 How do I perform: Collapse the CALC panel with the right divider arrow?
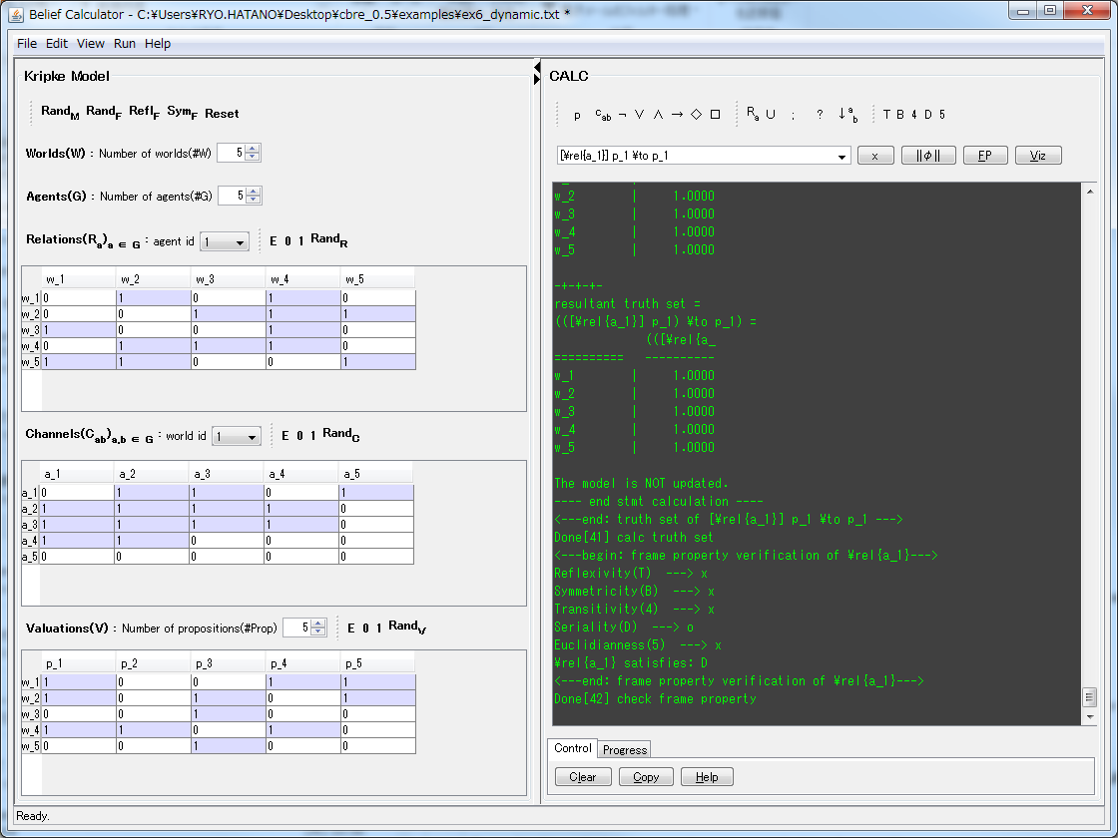pyautogui.click(x=536, y=78)
